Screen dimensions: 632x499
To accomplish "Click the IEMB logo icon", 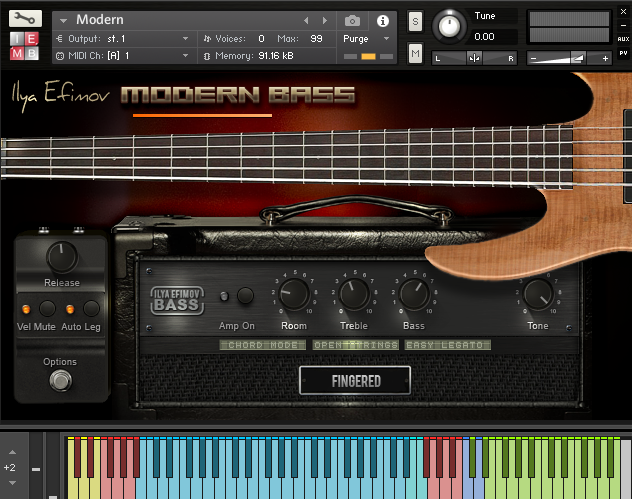I will coord(25,46).
